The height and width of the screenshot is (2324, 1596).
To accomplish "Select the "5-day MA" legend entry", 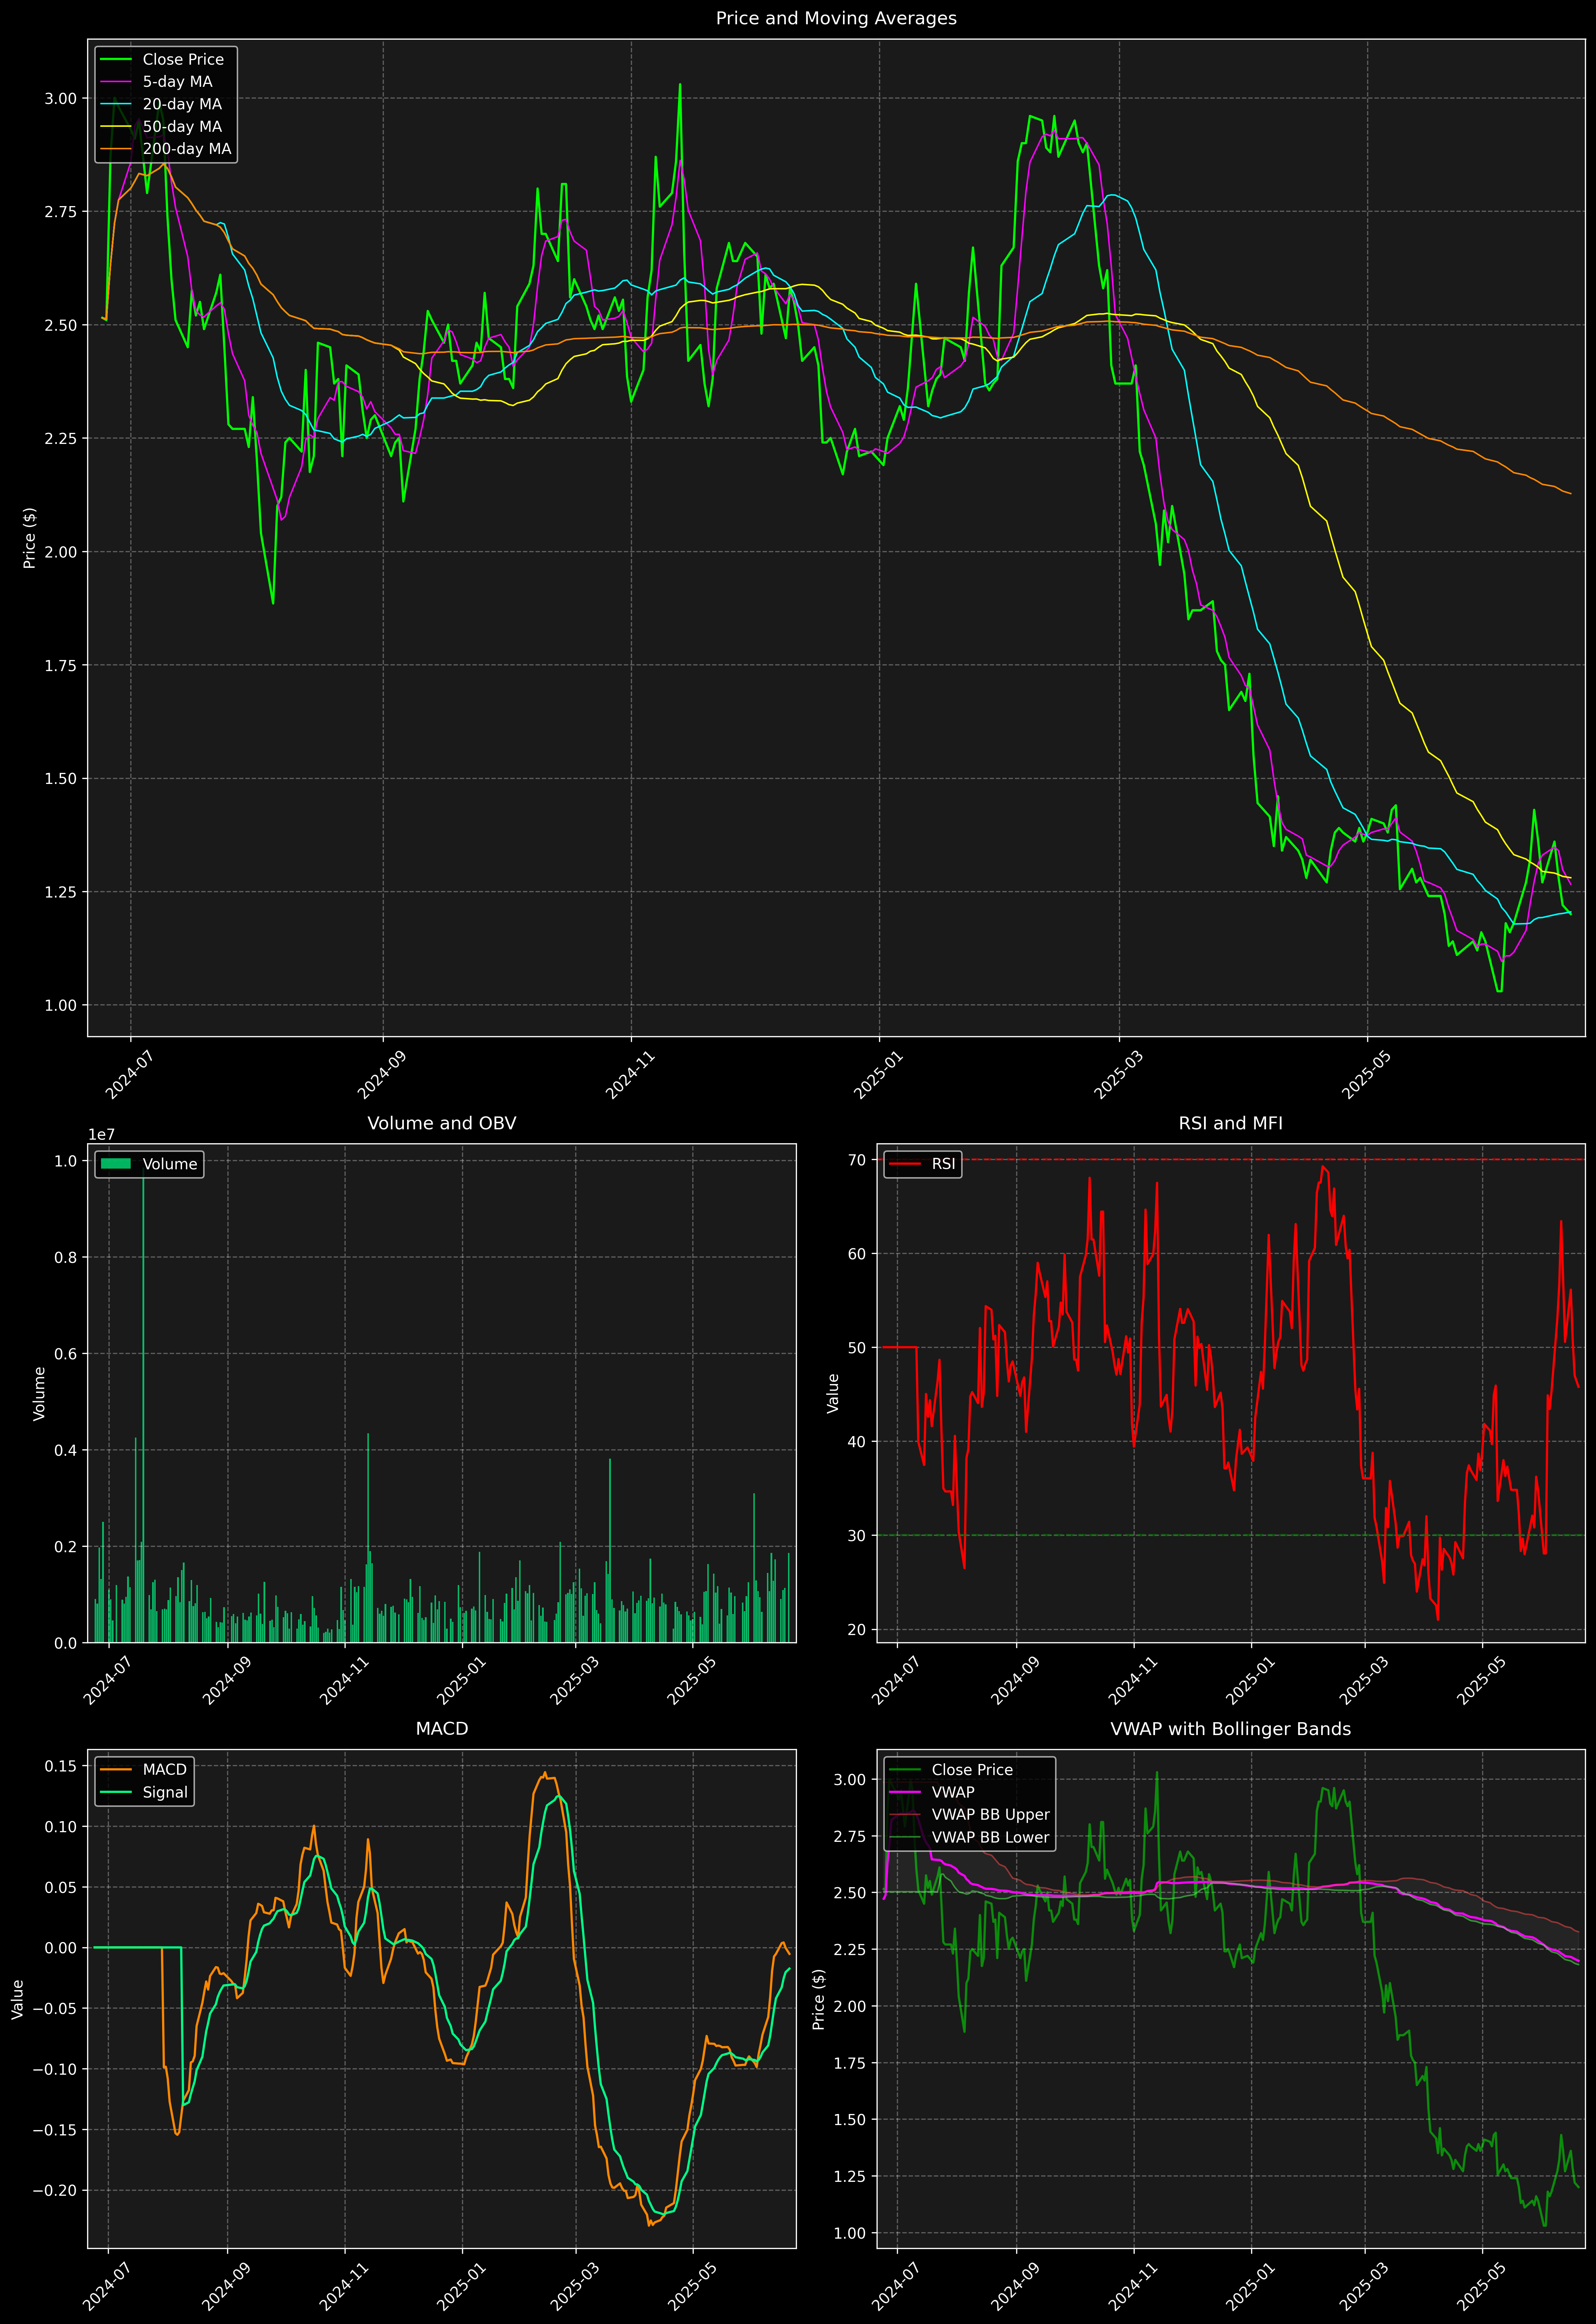I will 177,82.
